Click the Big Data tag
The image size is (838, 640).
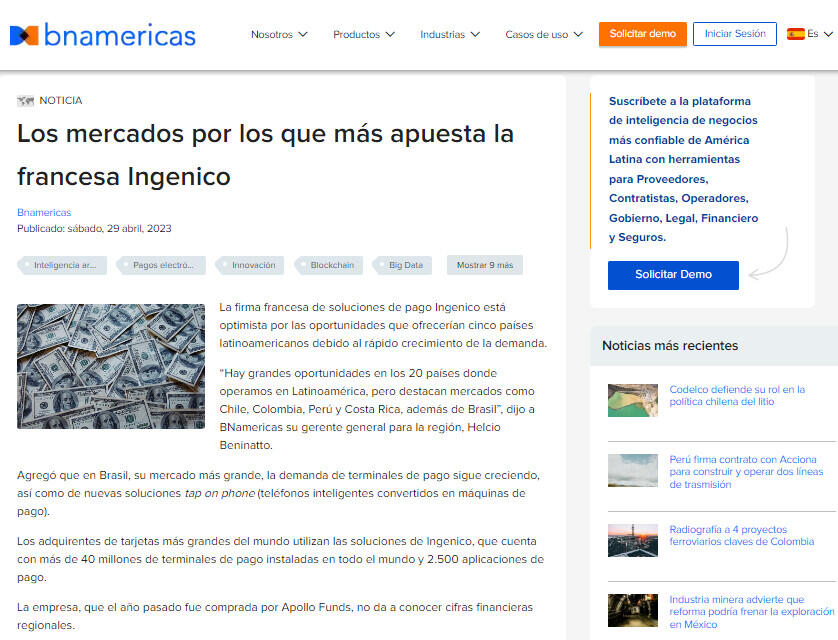pyautogui.click(x=405, y=265)
